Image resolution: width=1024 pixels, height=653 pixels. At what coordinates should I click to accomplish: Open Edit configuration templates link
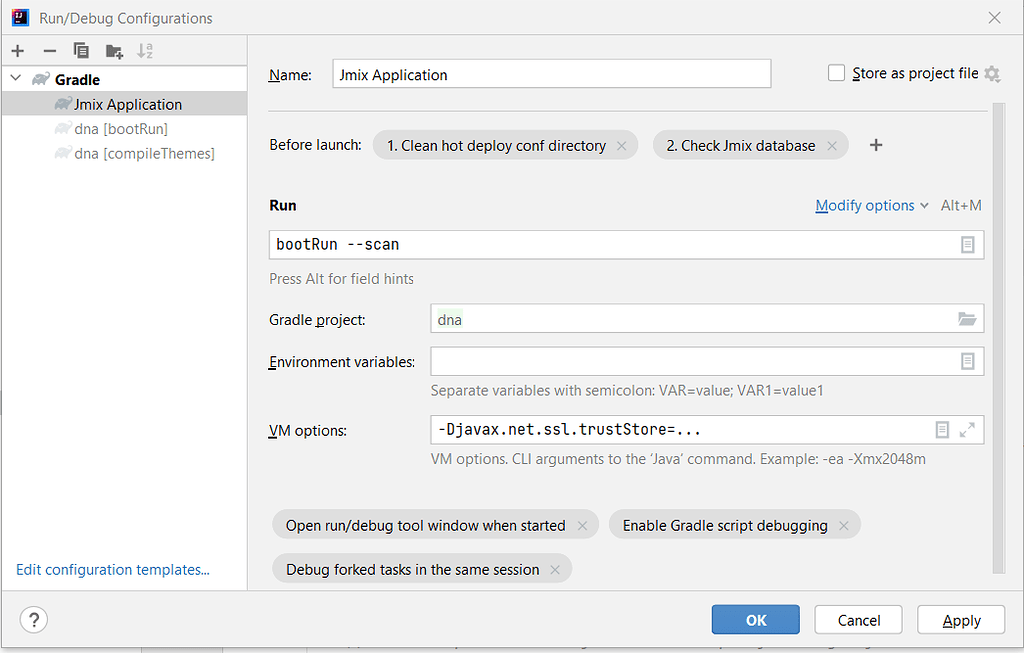[x=112, y=569]
